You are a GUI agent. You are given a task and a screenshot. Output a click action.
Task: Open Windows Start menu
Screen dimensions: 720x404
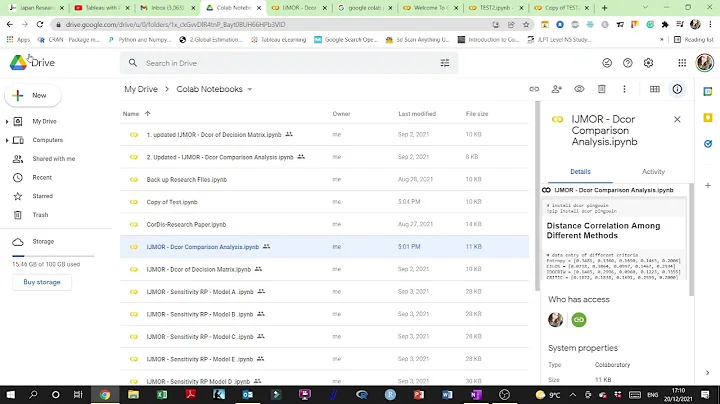[10, 394]
